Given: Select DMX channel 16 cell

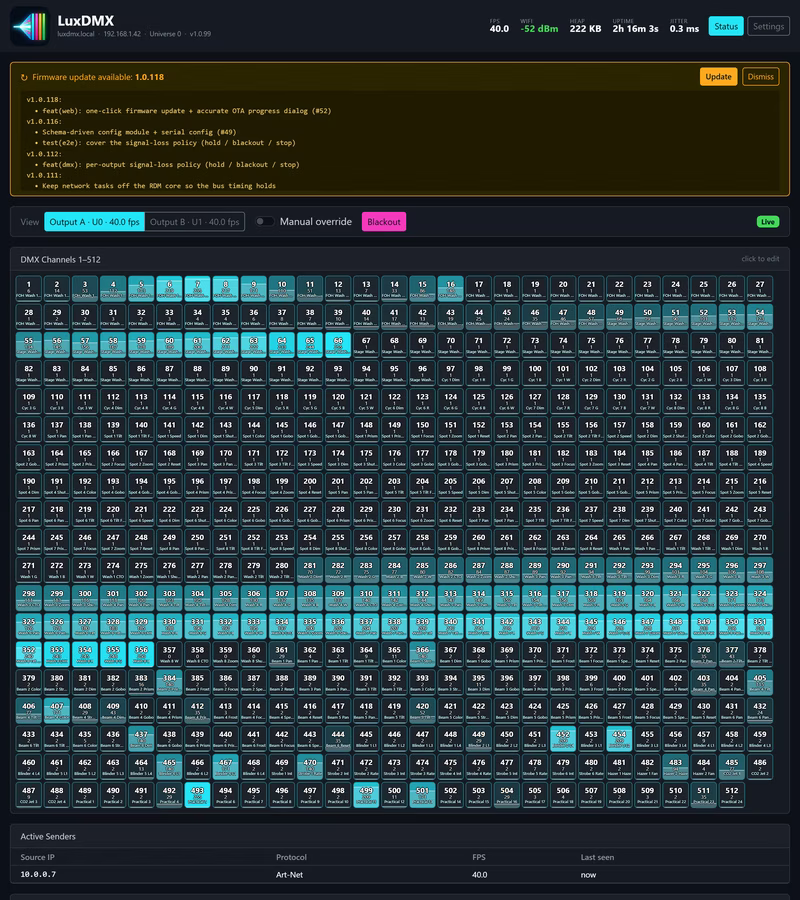Looking at the screenshot, I should click(451, 289).
